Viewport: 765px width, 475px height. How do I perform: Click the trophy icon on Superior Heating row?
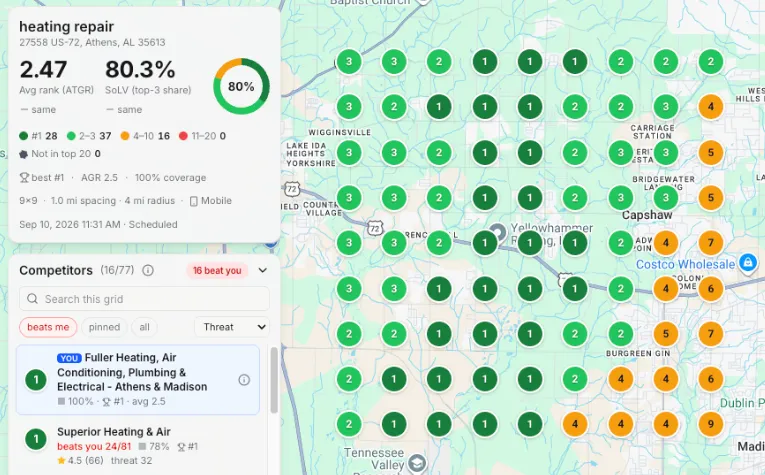point(181,447)
